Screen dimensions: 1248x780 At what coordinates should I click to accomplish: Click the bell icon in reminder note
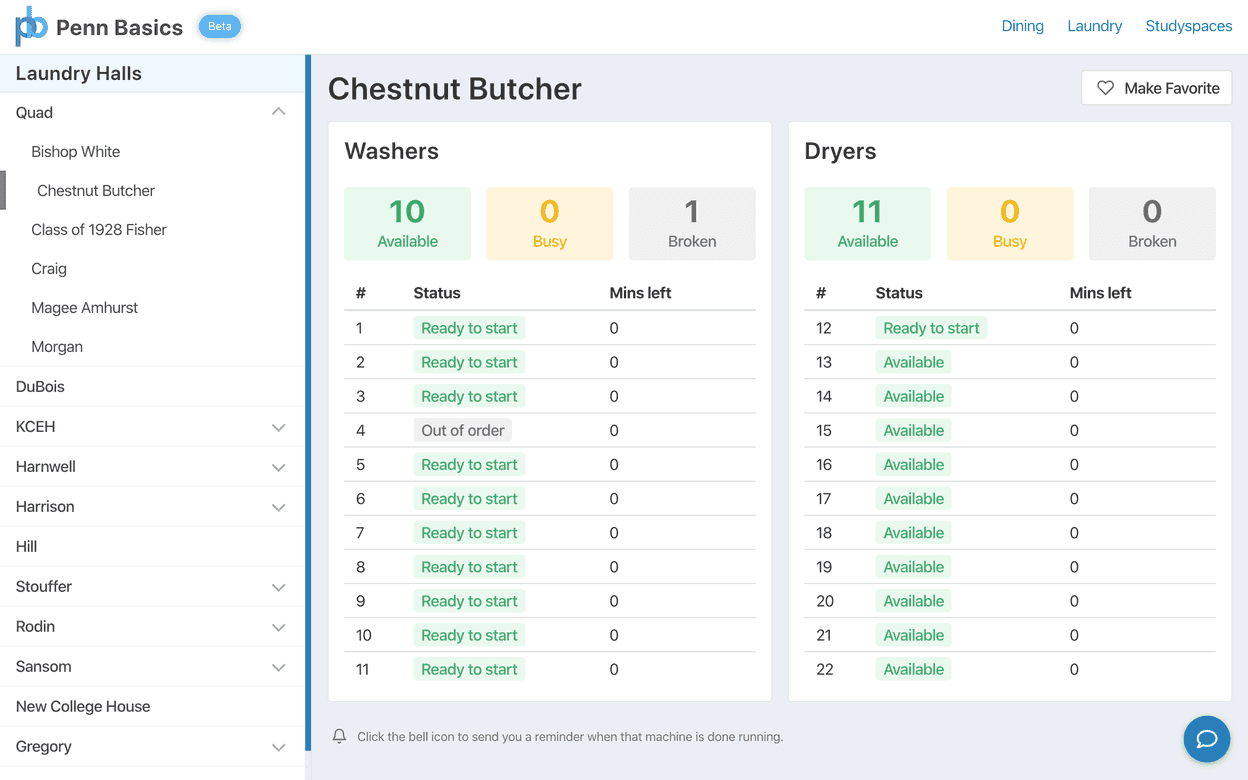tap(339, 736)
